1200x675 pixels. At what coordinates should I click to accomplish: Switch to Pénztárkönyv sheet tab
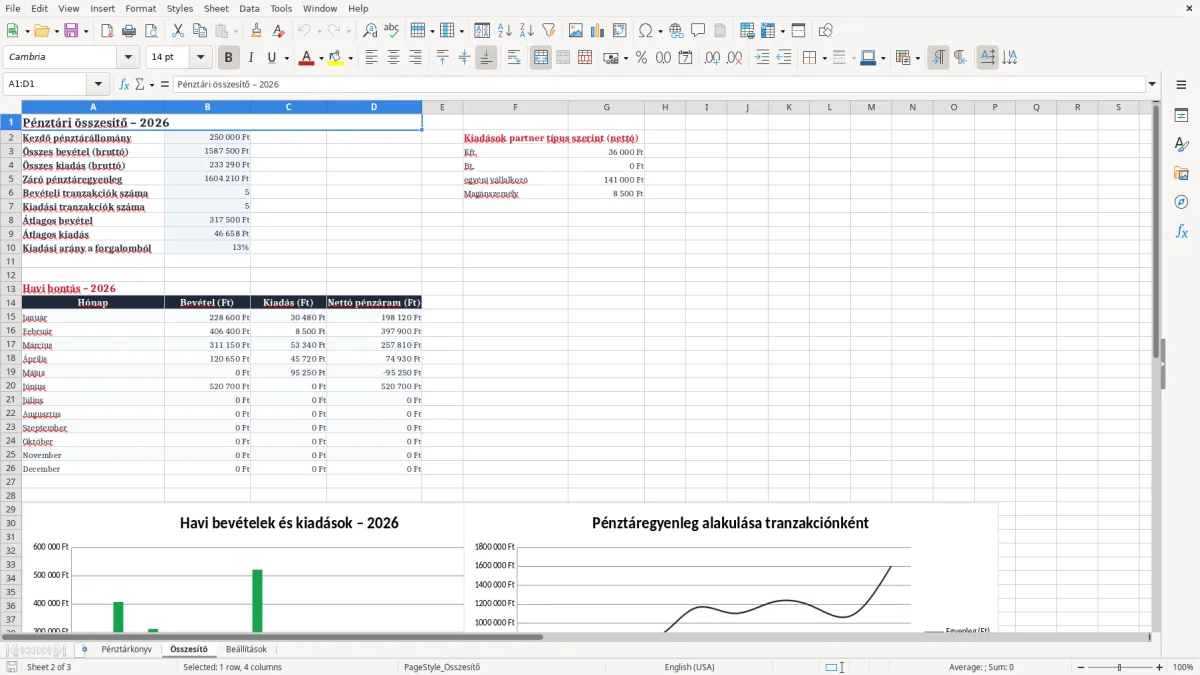coord(126,649)
